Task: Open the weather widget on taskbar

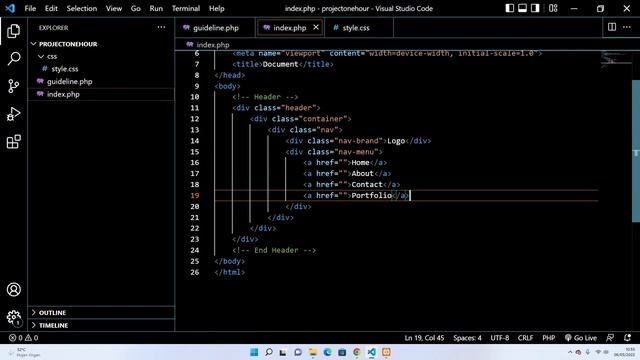Action: (x=24, y=352)
